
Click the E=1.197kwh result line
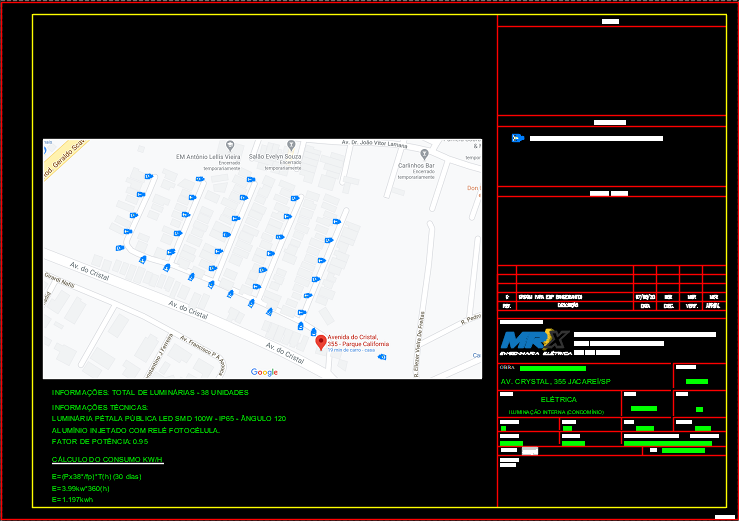click(x=72, y=499)
